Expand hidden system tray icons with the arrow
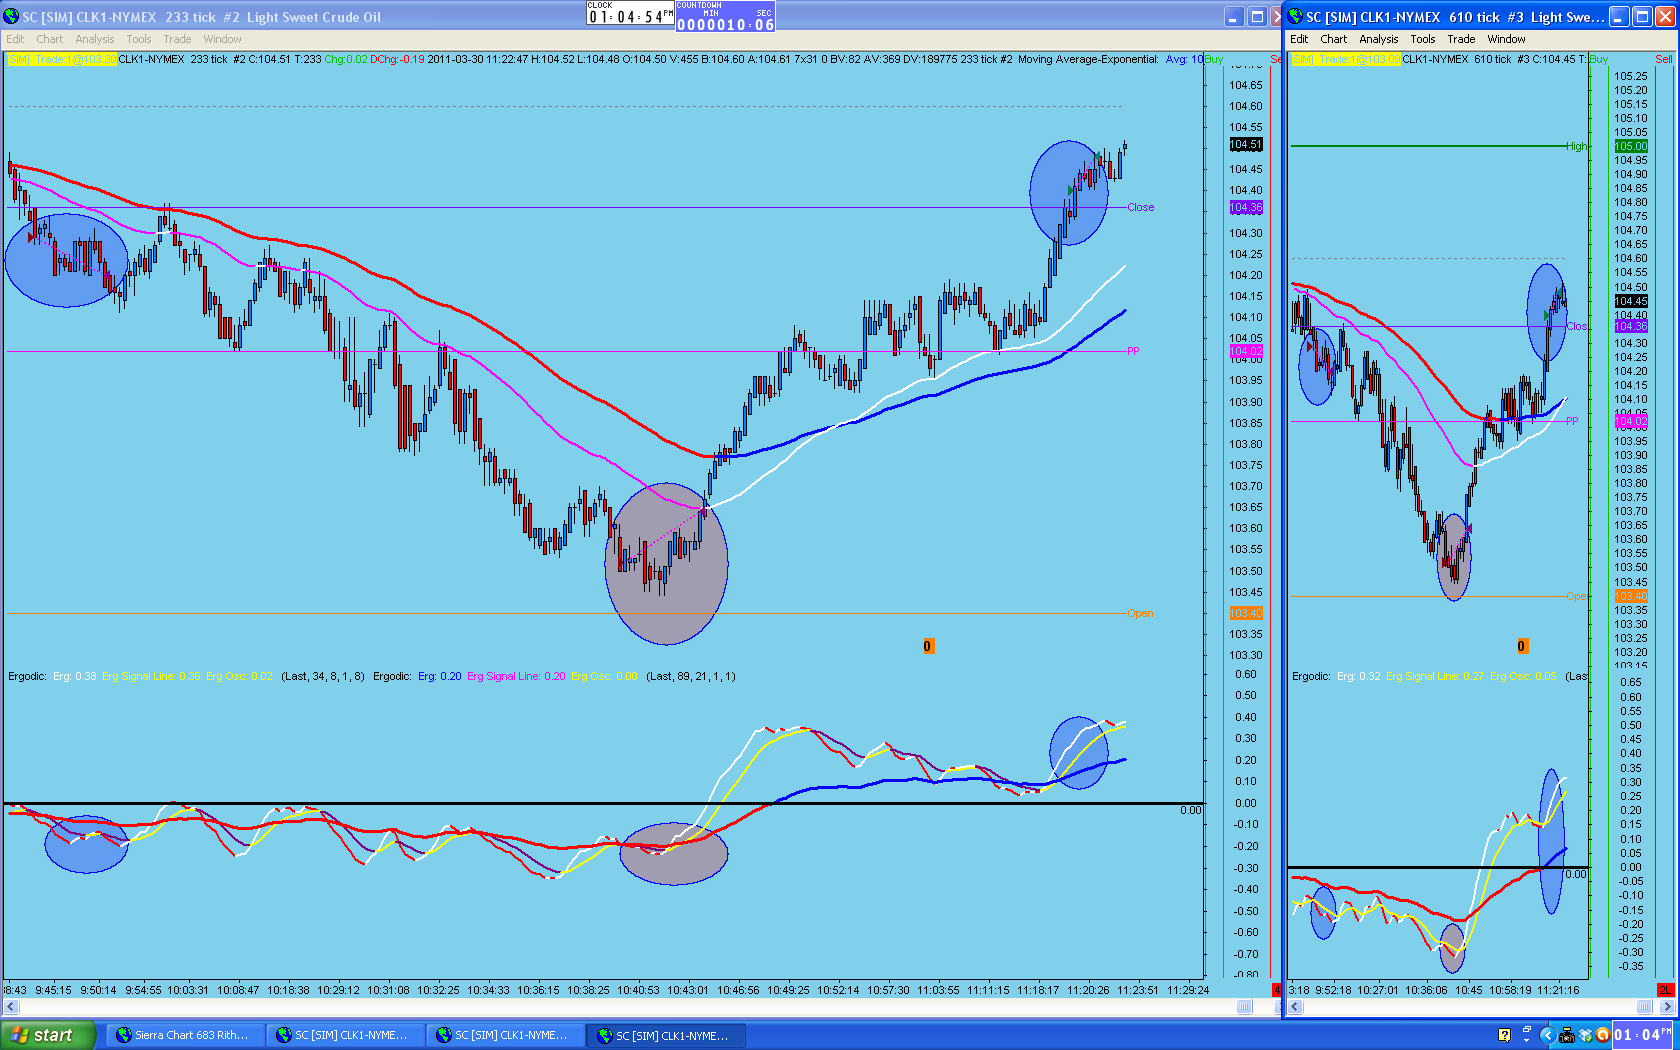This screenshot has width=1680, height=1050. (1547, 1035)
